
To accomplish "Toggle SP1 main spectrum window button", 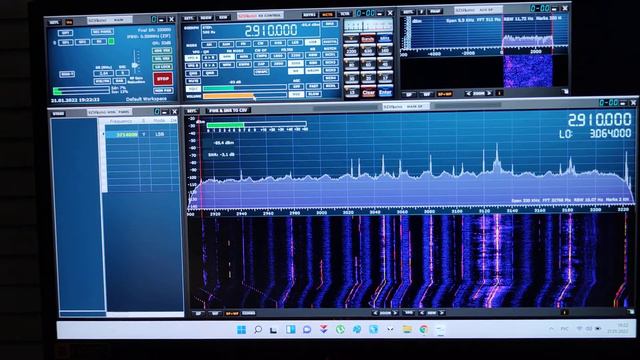I will (x=66, y=42).
